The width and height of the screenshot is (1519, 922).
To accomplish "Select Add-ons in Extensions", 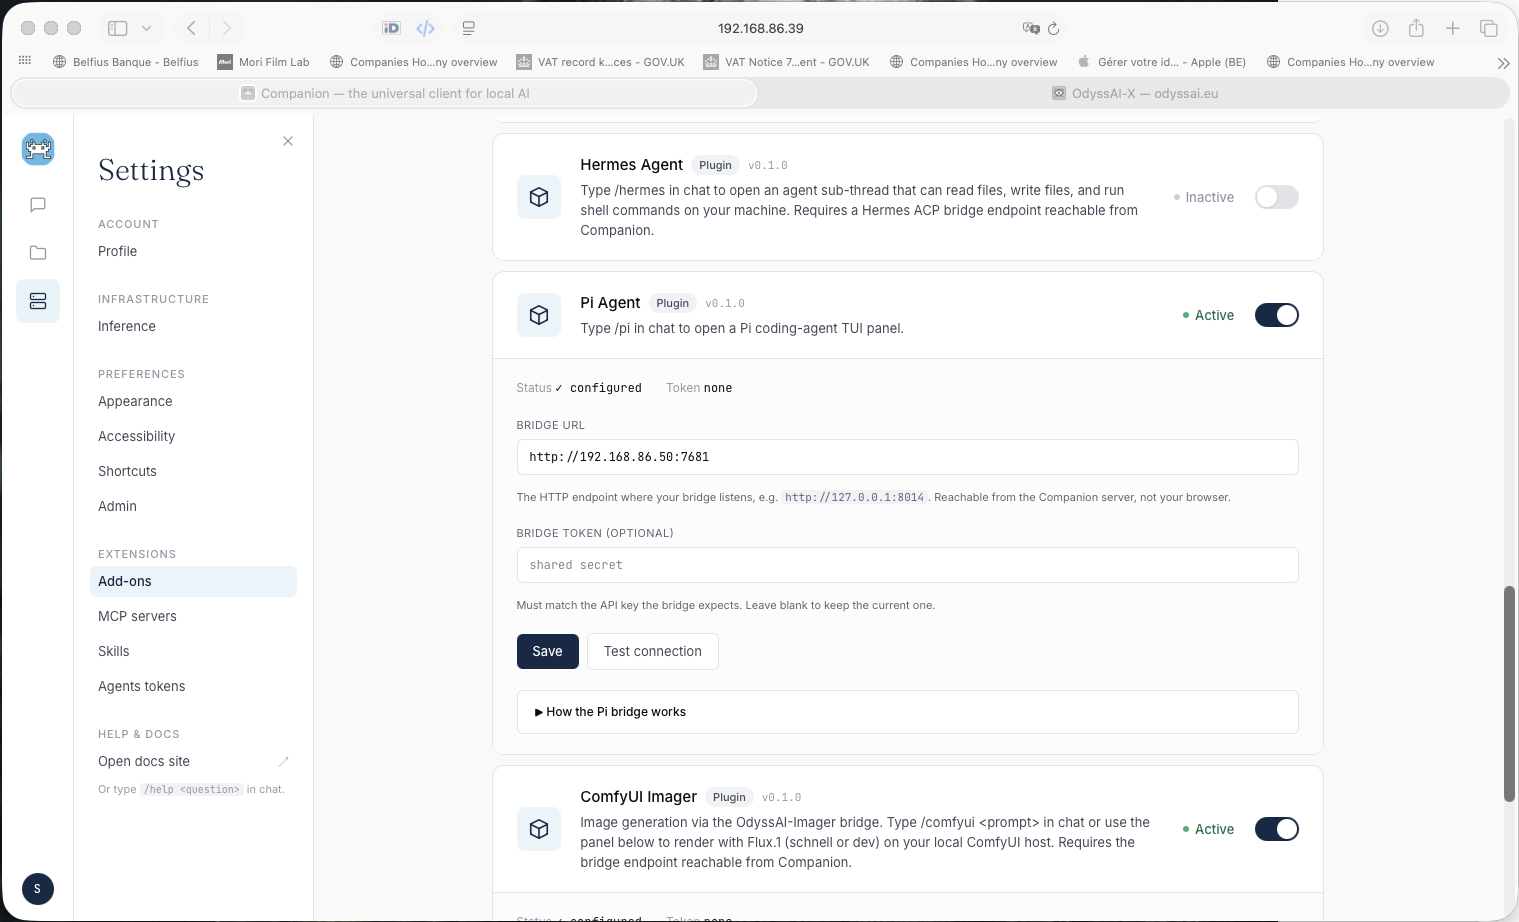I will (193, 581).
